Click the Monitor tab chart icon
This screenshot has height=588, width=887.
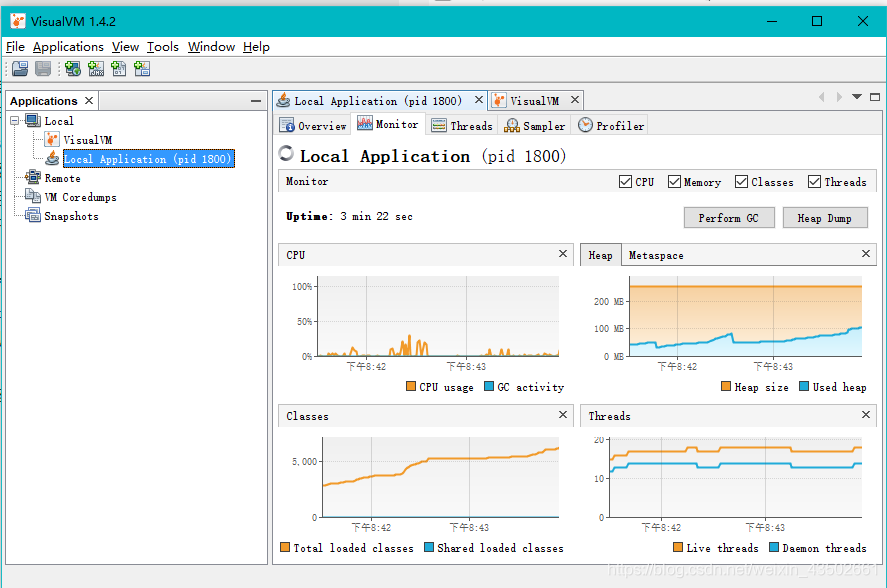(365, 123)
